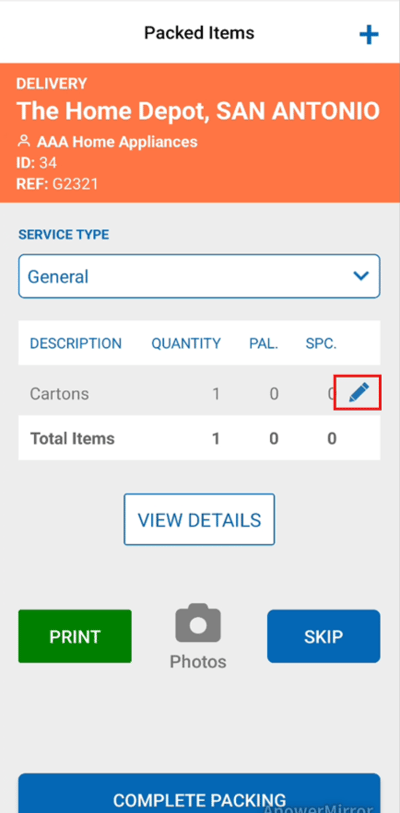Tap the Photos label under camera
This screenshot has height=813, width=400.
pyautogui.click(x=198, y=662)
